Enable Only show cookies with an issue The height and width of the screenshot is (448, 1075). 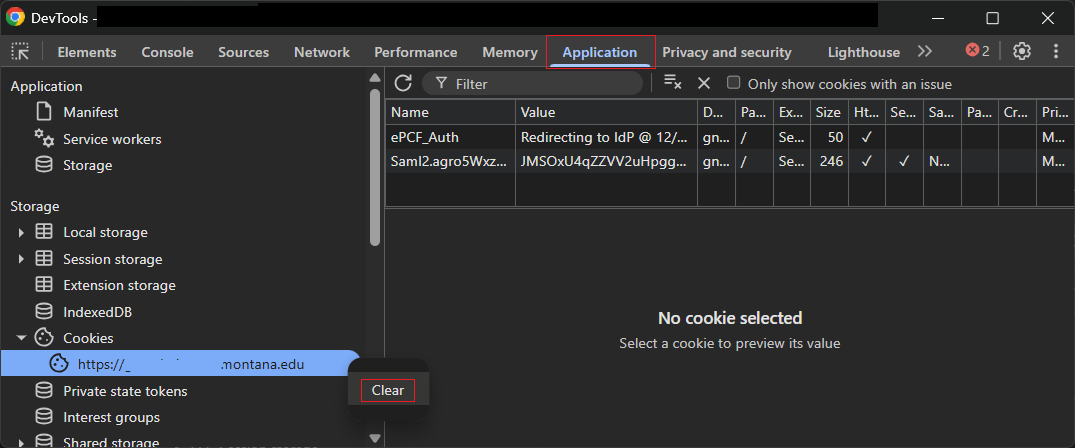pos(734,83)
